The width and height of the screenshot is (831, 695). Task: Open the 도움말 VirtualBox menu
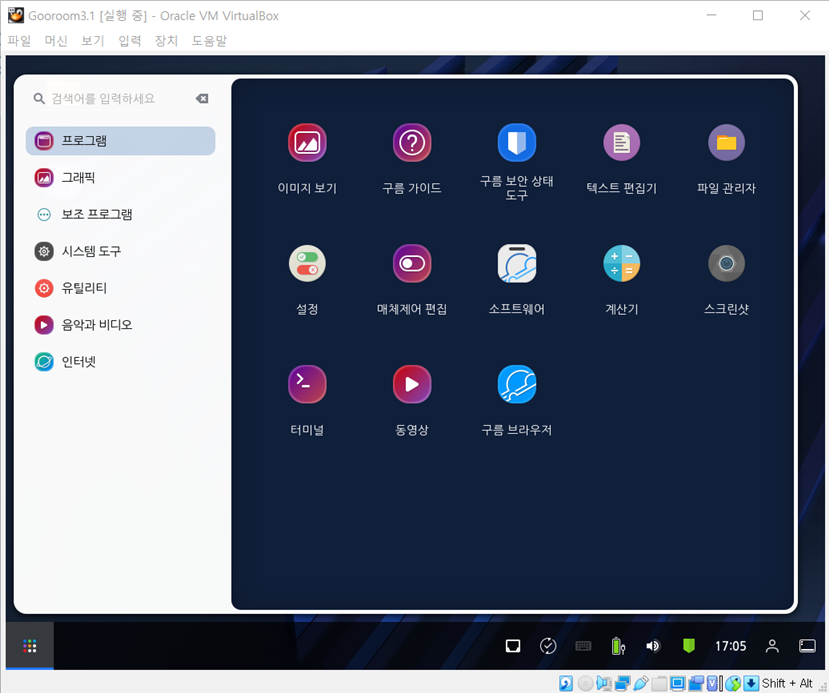210,41
